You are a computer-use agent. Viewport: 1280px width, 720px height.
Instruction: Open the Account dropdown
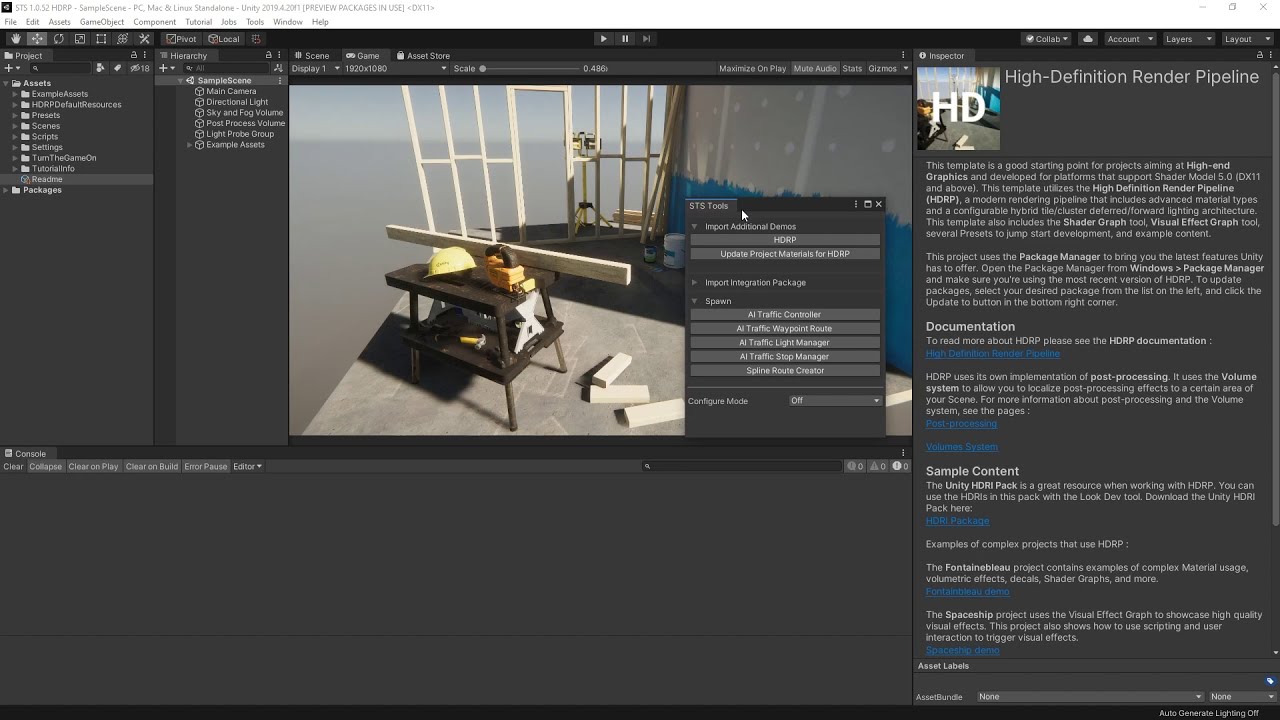(1129, 39)
